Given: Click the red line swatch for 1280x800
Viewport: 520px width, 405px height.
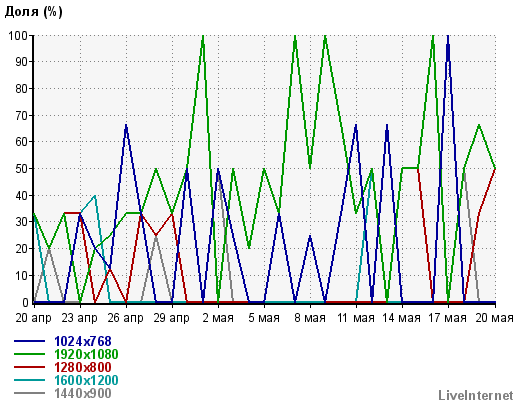Looking at the screenshot, I should pos(29,367).
